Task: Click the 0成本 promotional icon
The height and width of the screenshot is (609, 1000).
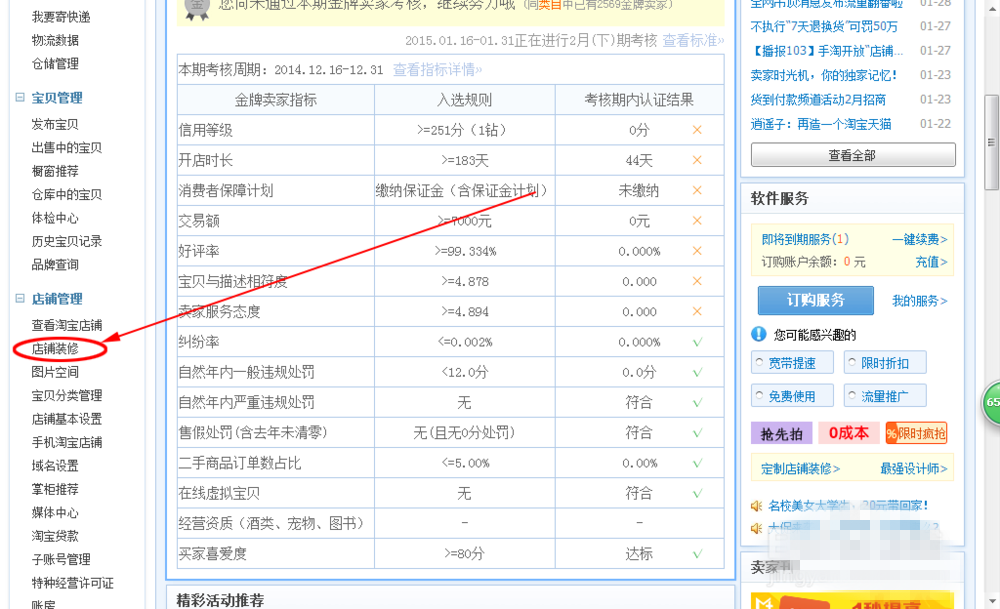Action: click(x=848, y=434)
